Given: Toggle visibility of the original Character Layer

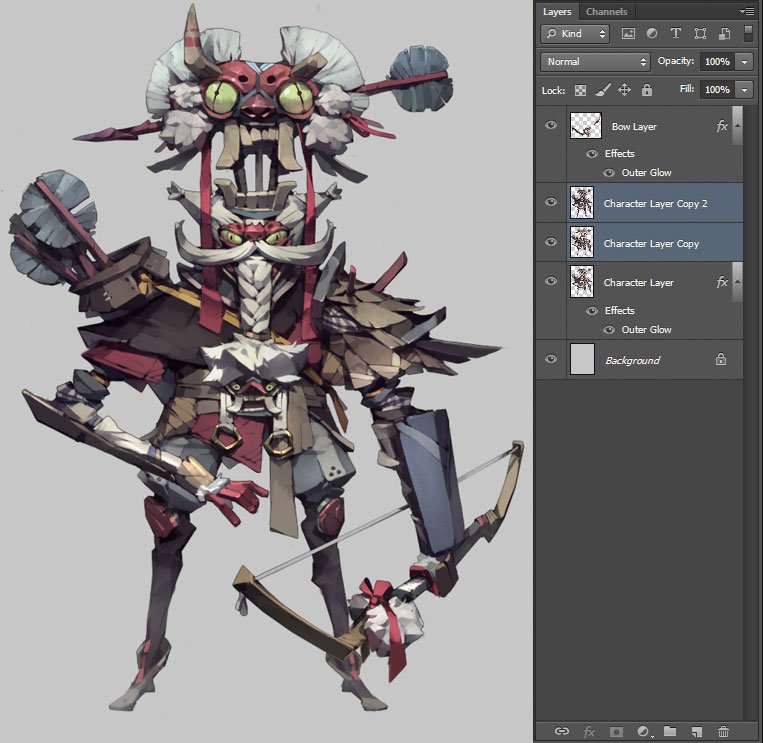Looking at the screenshot, I should [x=551, y=281].
